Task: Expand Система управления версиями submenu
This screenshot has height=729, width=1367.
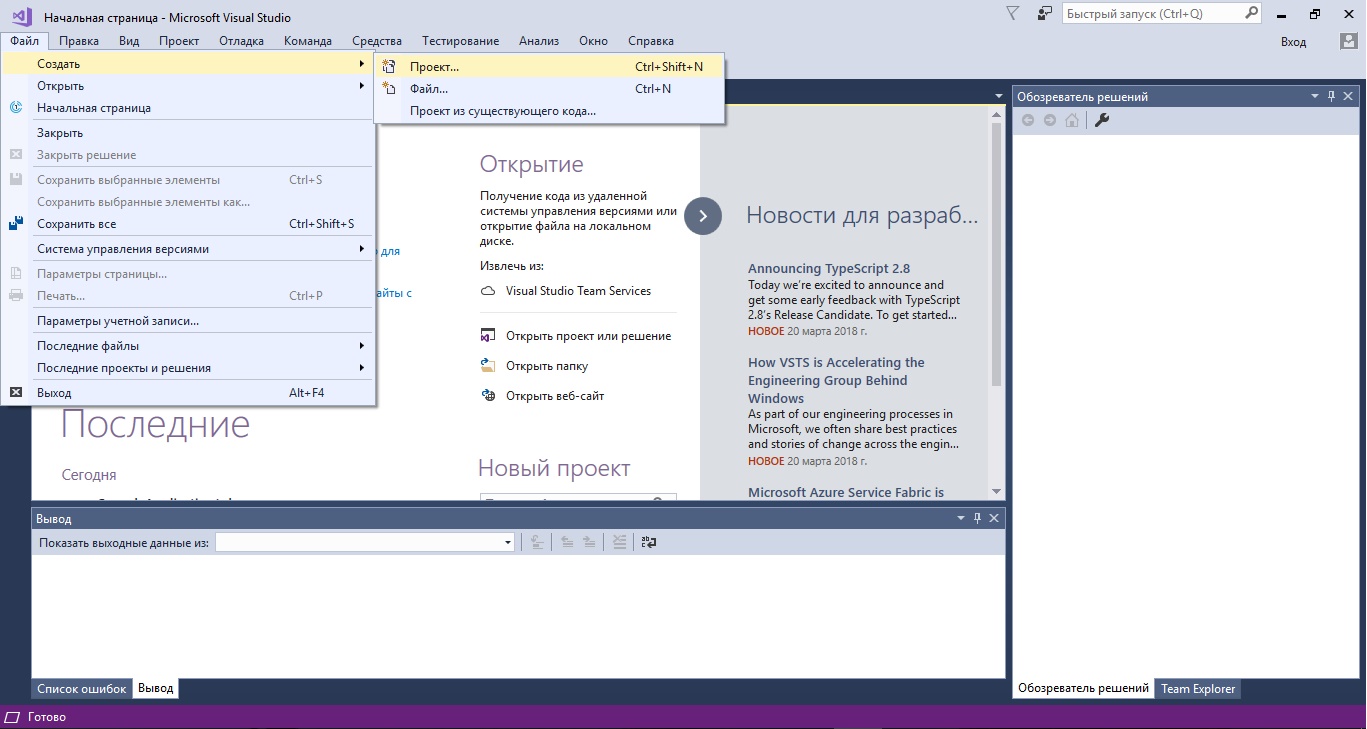Action: (x=189, y=249)
